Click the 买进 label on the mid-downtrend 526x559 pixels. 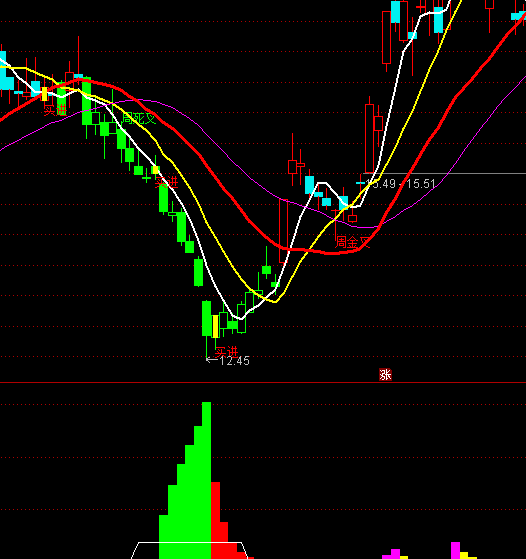(167, 183)
